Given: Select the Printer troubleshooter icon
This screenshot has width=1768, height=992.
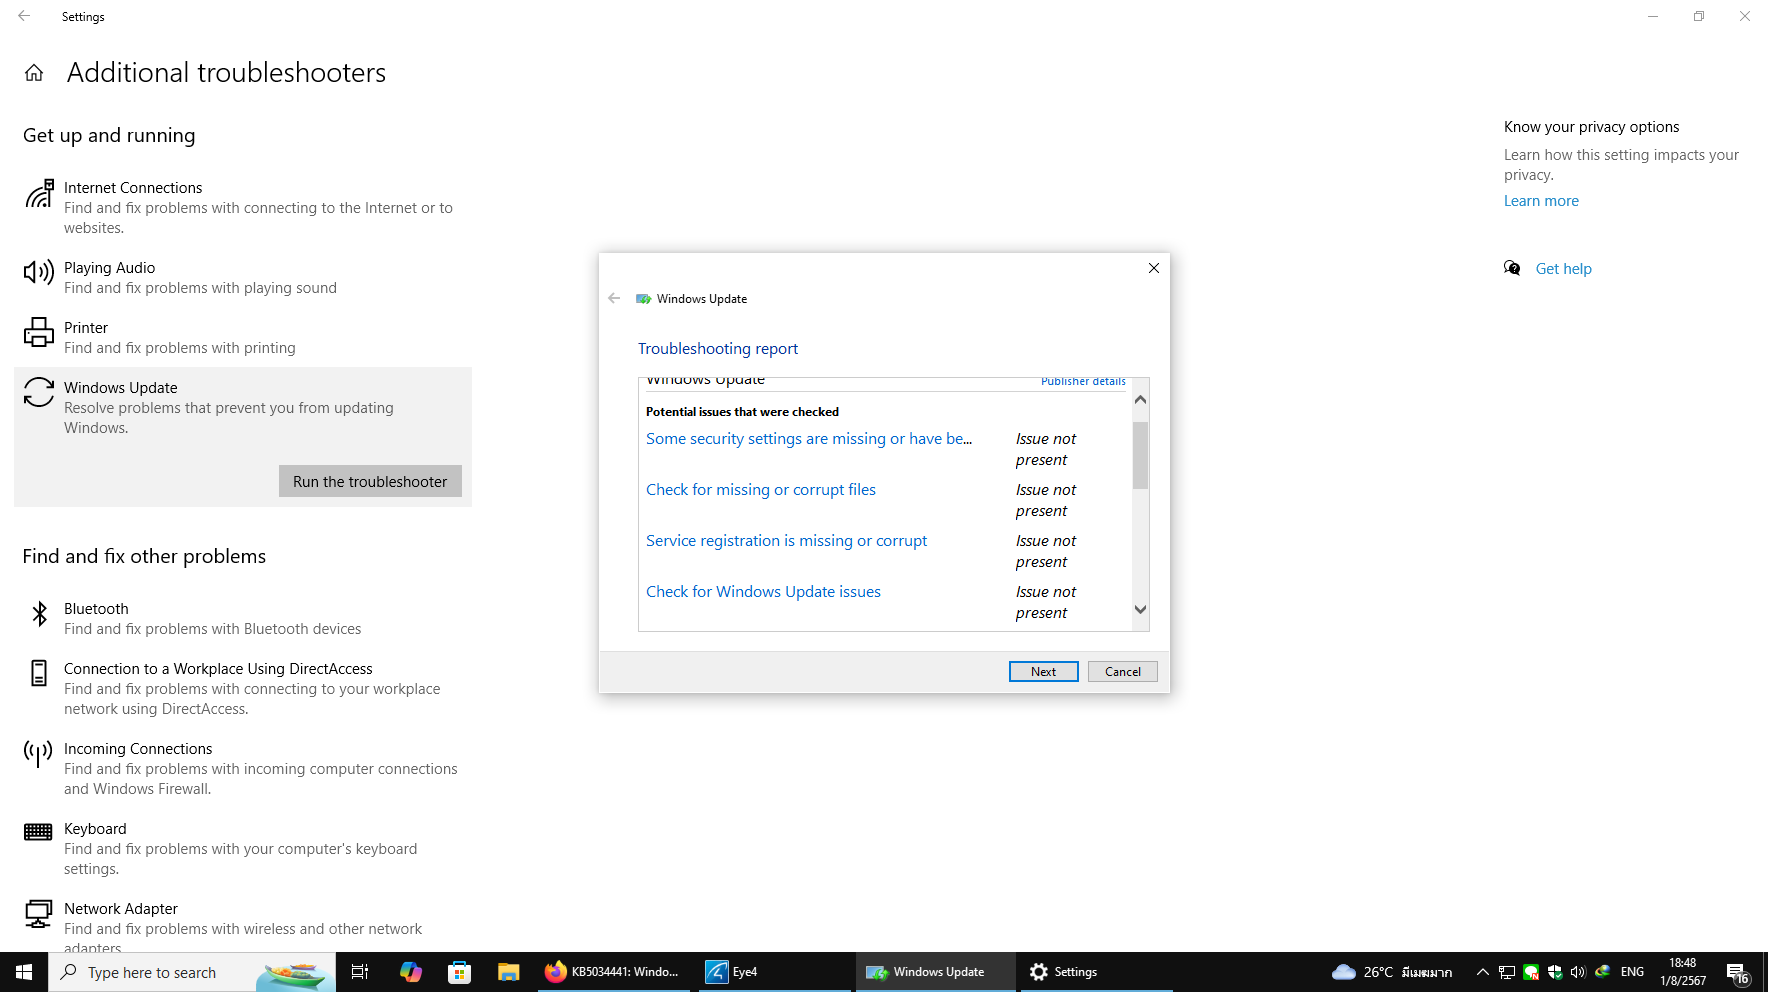Looking at the screenshot, I should click(x=39, y=332).
